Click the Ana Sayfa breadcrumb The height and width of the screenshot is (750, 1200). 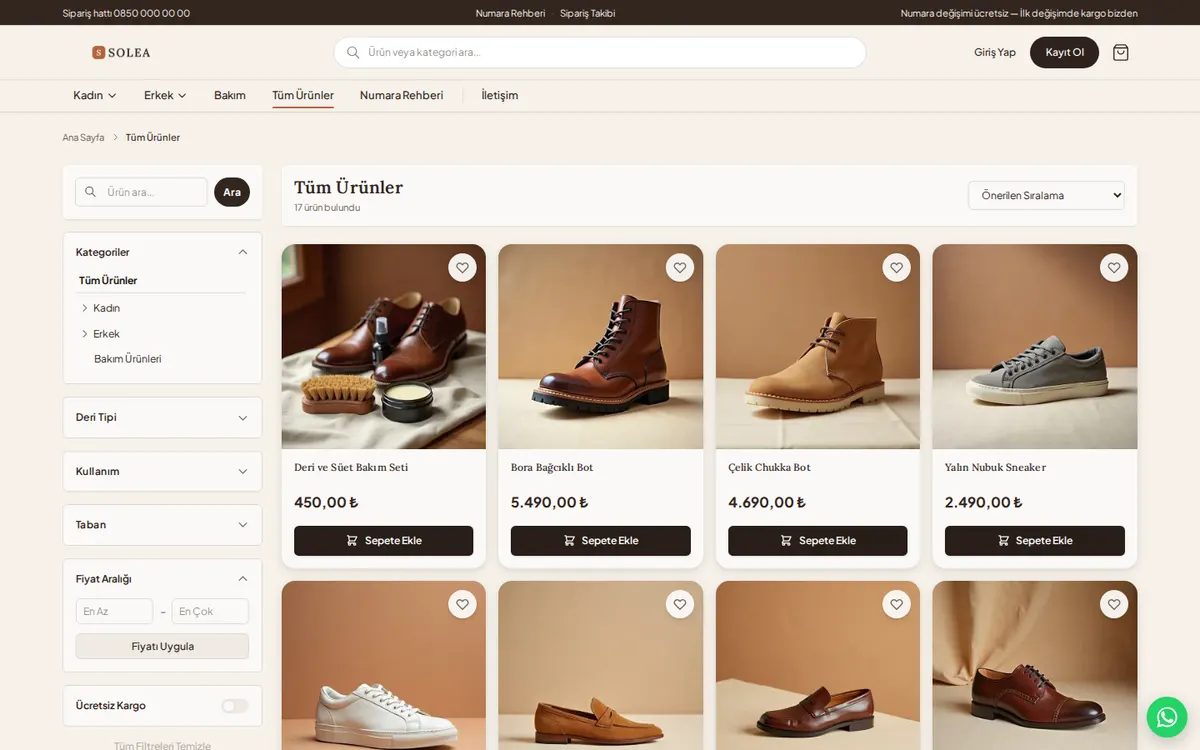point(83,137)
